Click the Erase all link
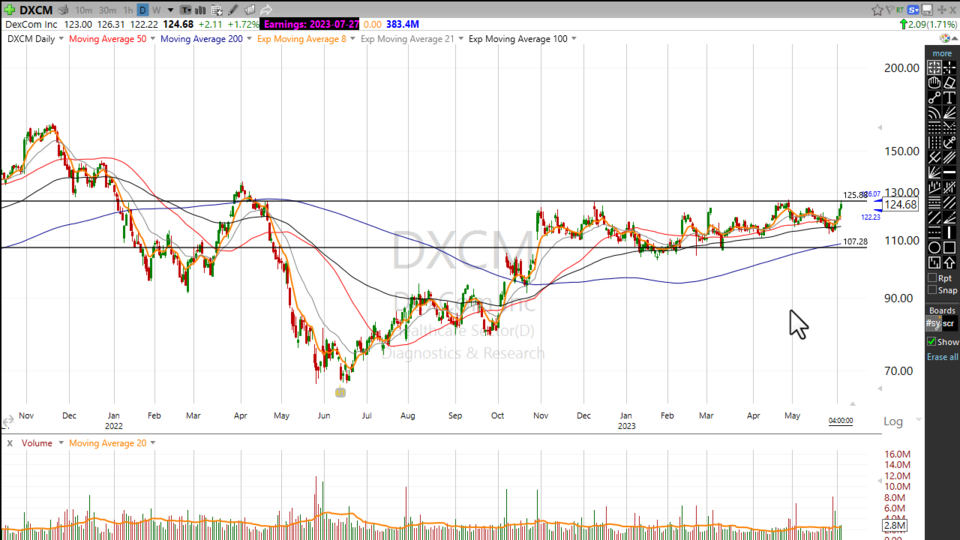 (x=942, y=357)
